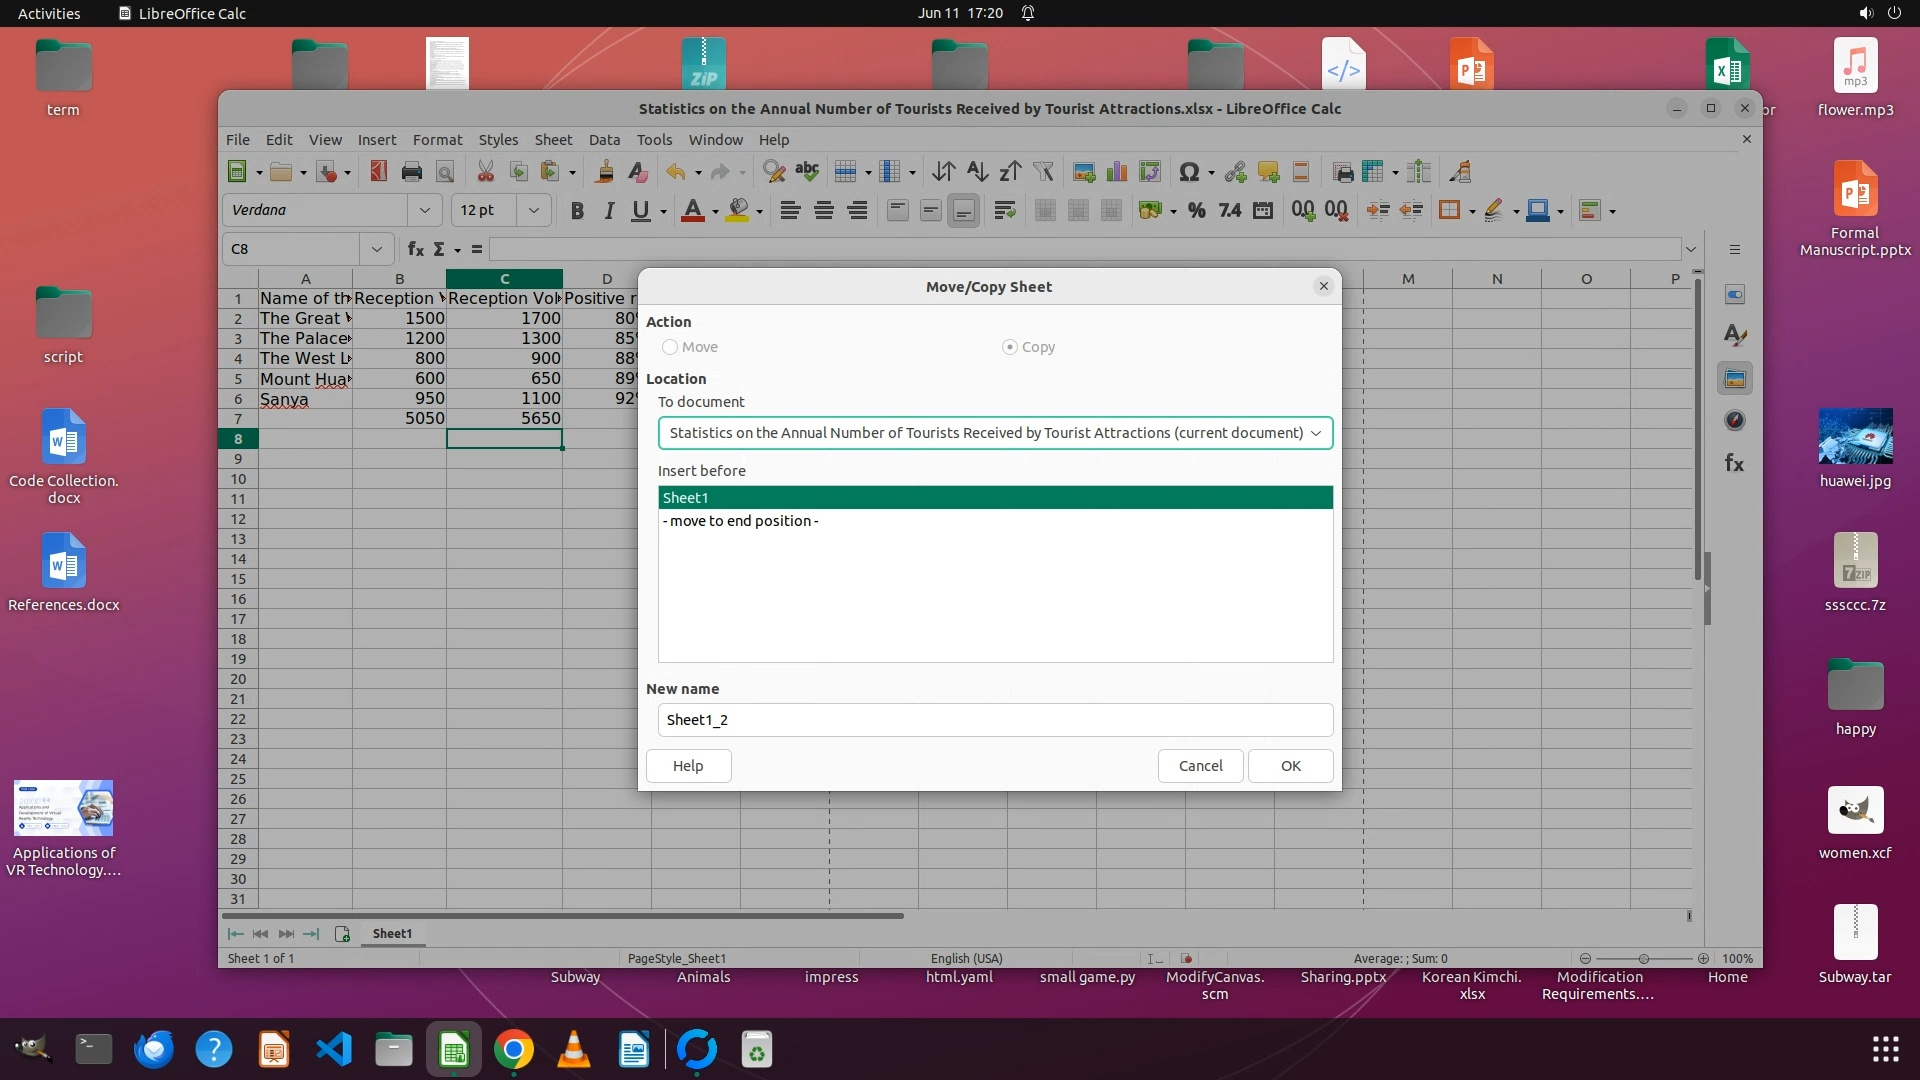
Task: Click the Insert Chart toolbar icon
Action: pyautogui.click(x=1116, y=172)
